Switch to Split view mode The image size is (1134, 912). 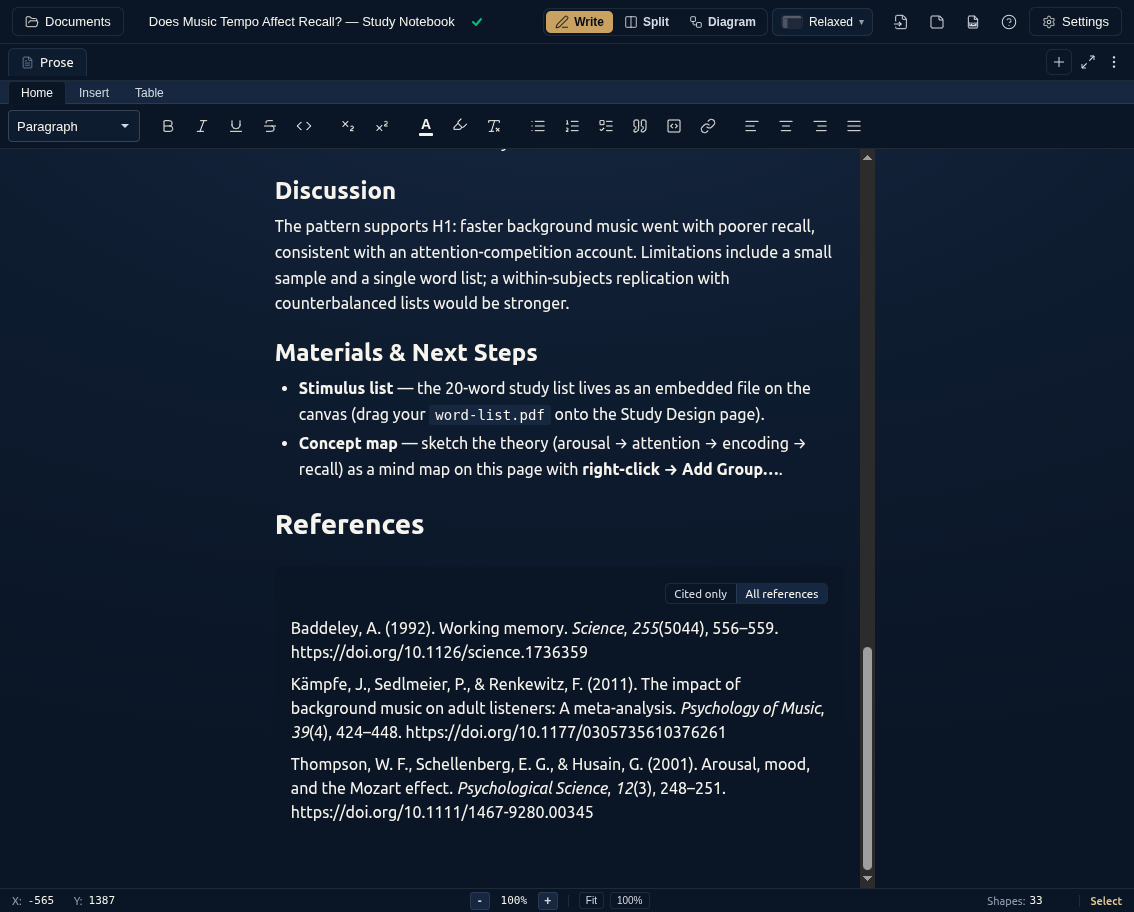click(647, 22)
